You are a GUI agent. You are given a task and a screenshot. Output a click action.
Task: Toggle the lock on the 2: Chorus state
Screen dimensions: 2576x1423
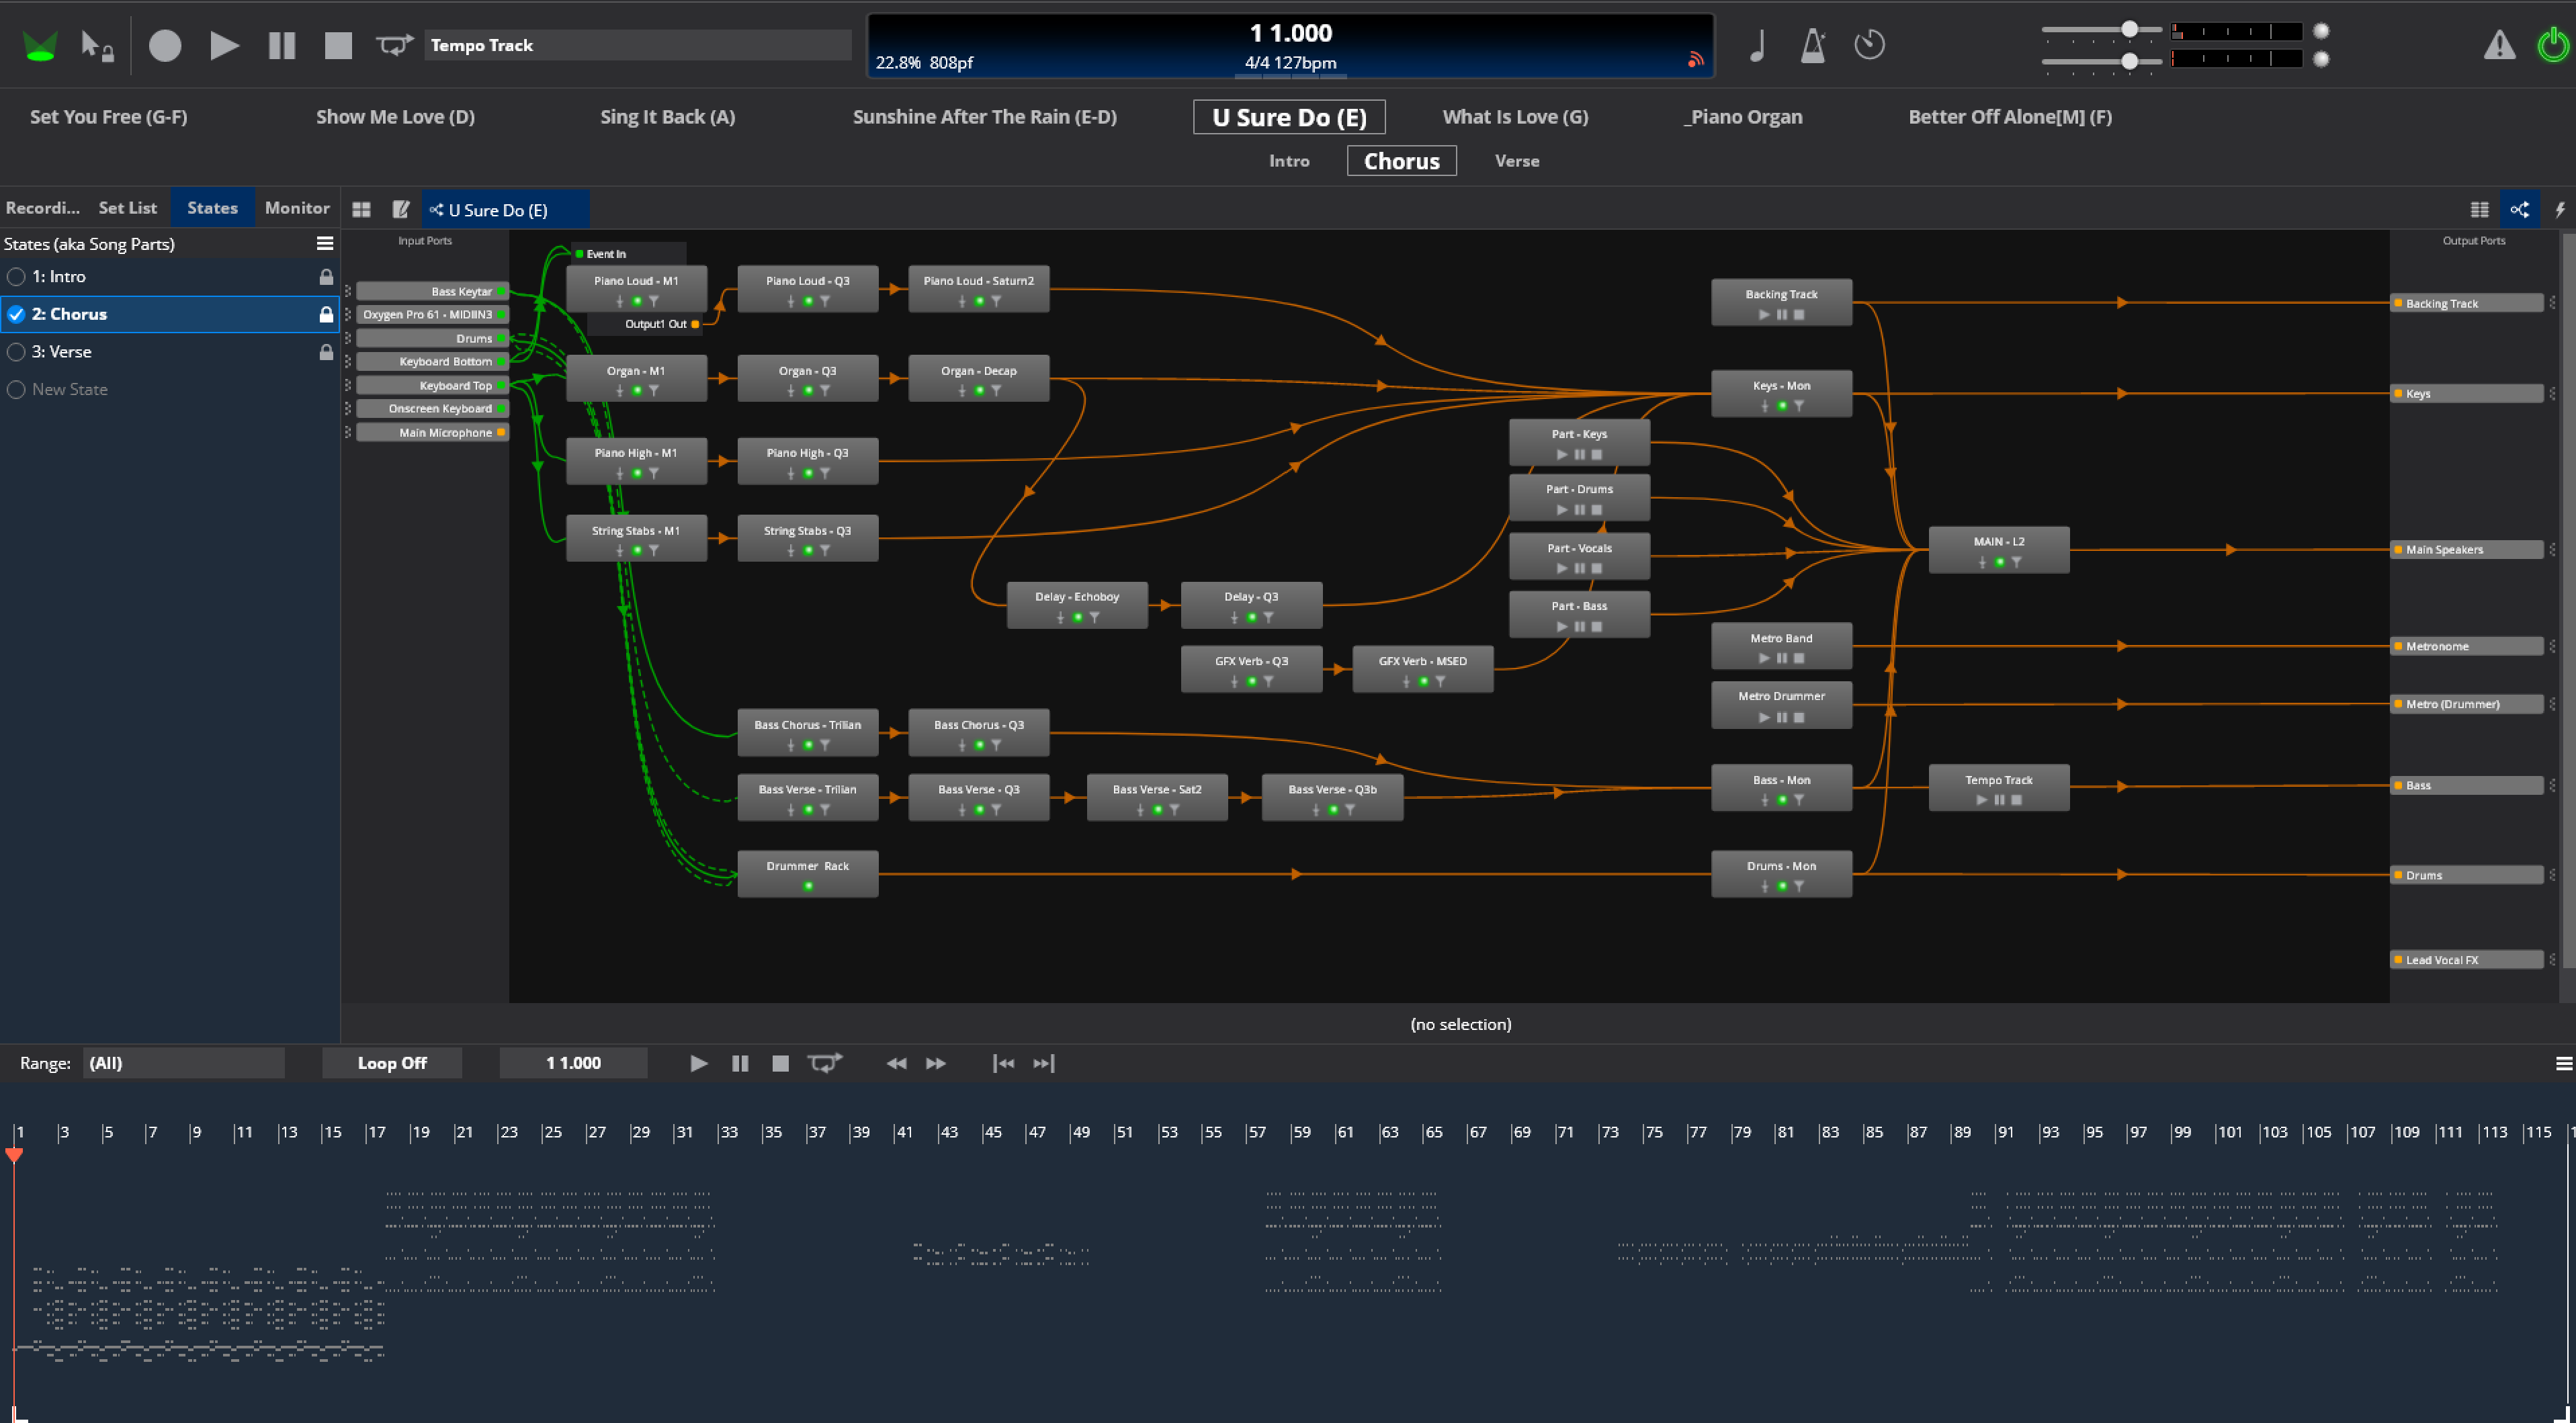[326, 314]
